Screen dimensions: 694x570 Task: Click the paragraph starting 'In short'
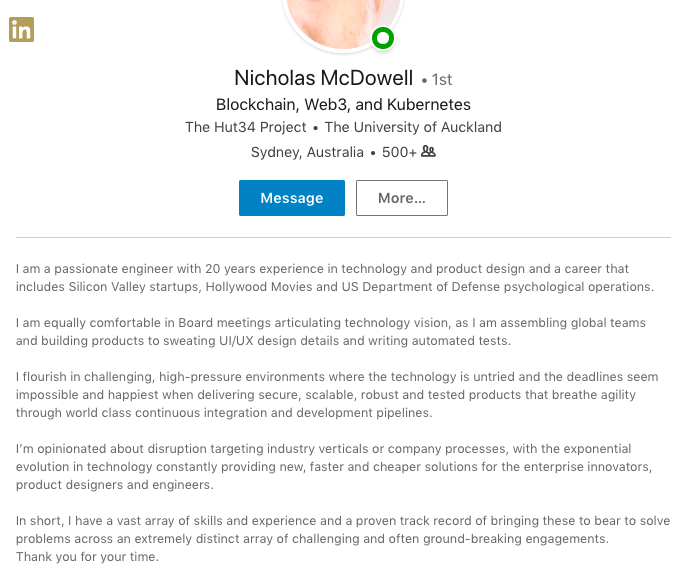(x=338, y=530)
